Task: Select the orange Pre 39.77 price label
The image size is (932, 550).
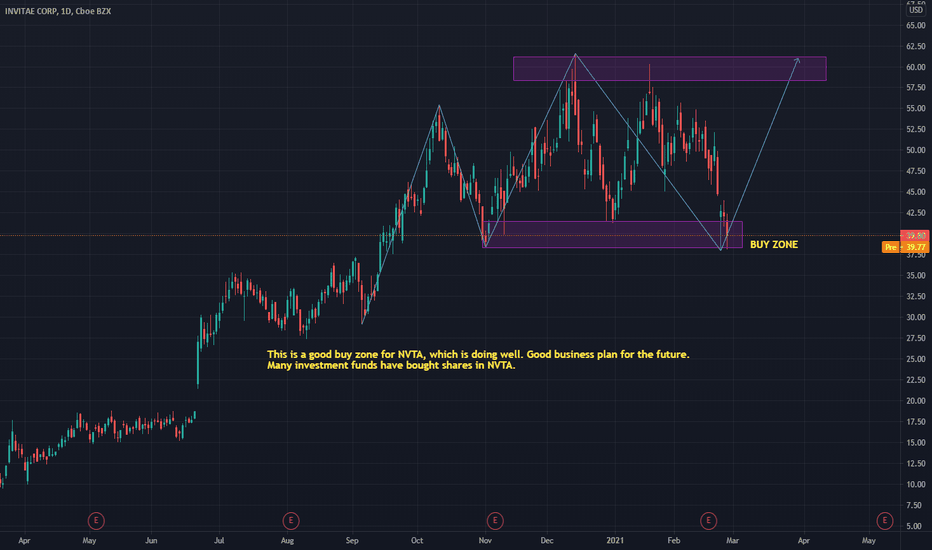Action: coord(904,247)
